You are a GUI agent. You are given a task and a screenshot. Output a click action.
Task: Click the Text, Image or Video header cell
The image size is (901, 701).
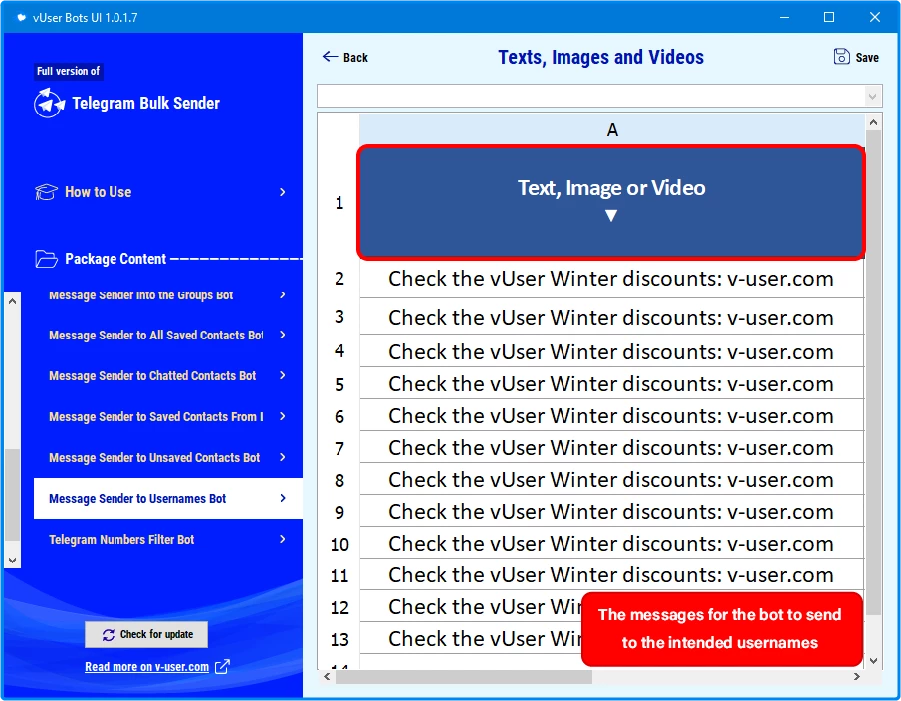click(611, 202)
